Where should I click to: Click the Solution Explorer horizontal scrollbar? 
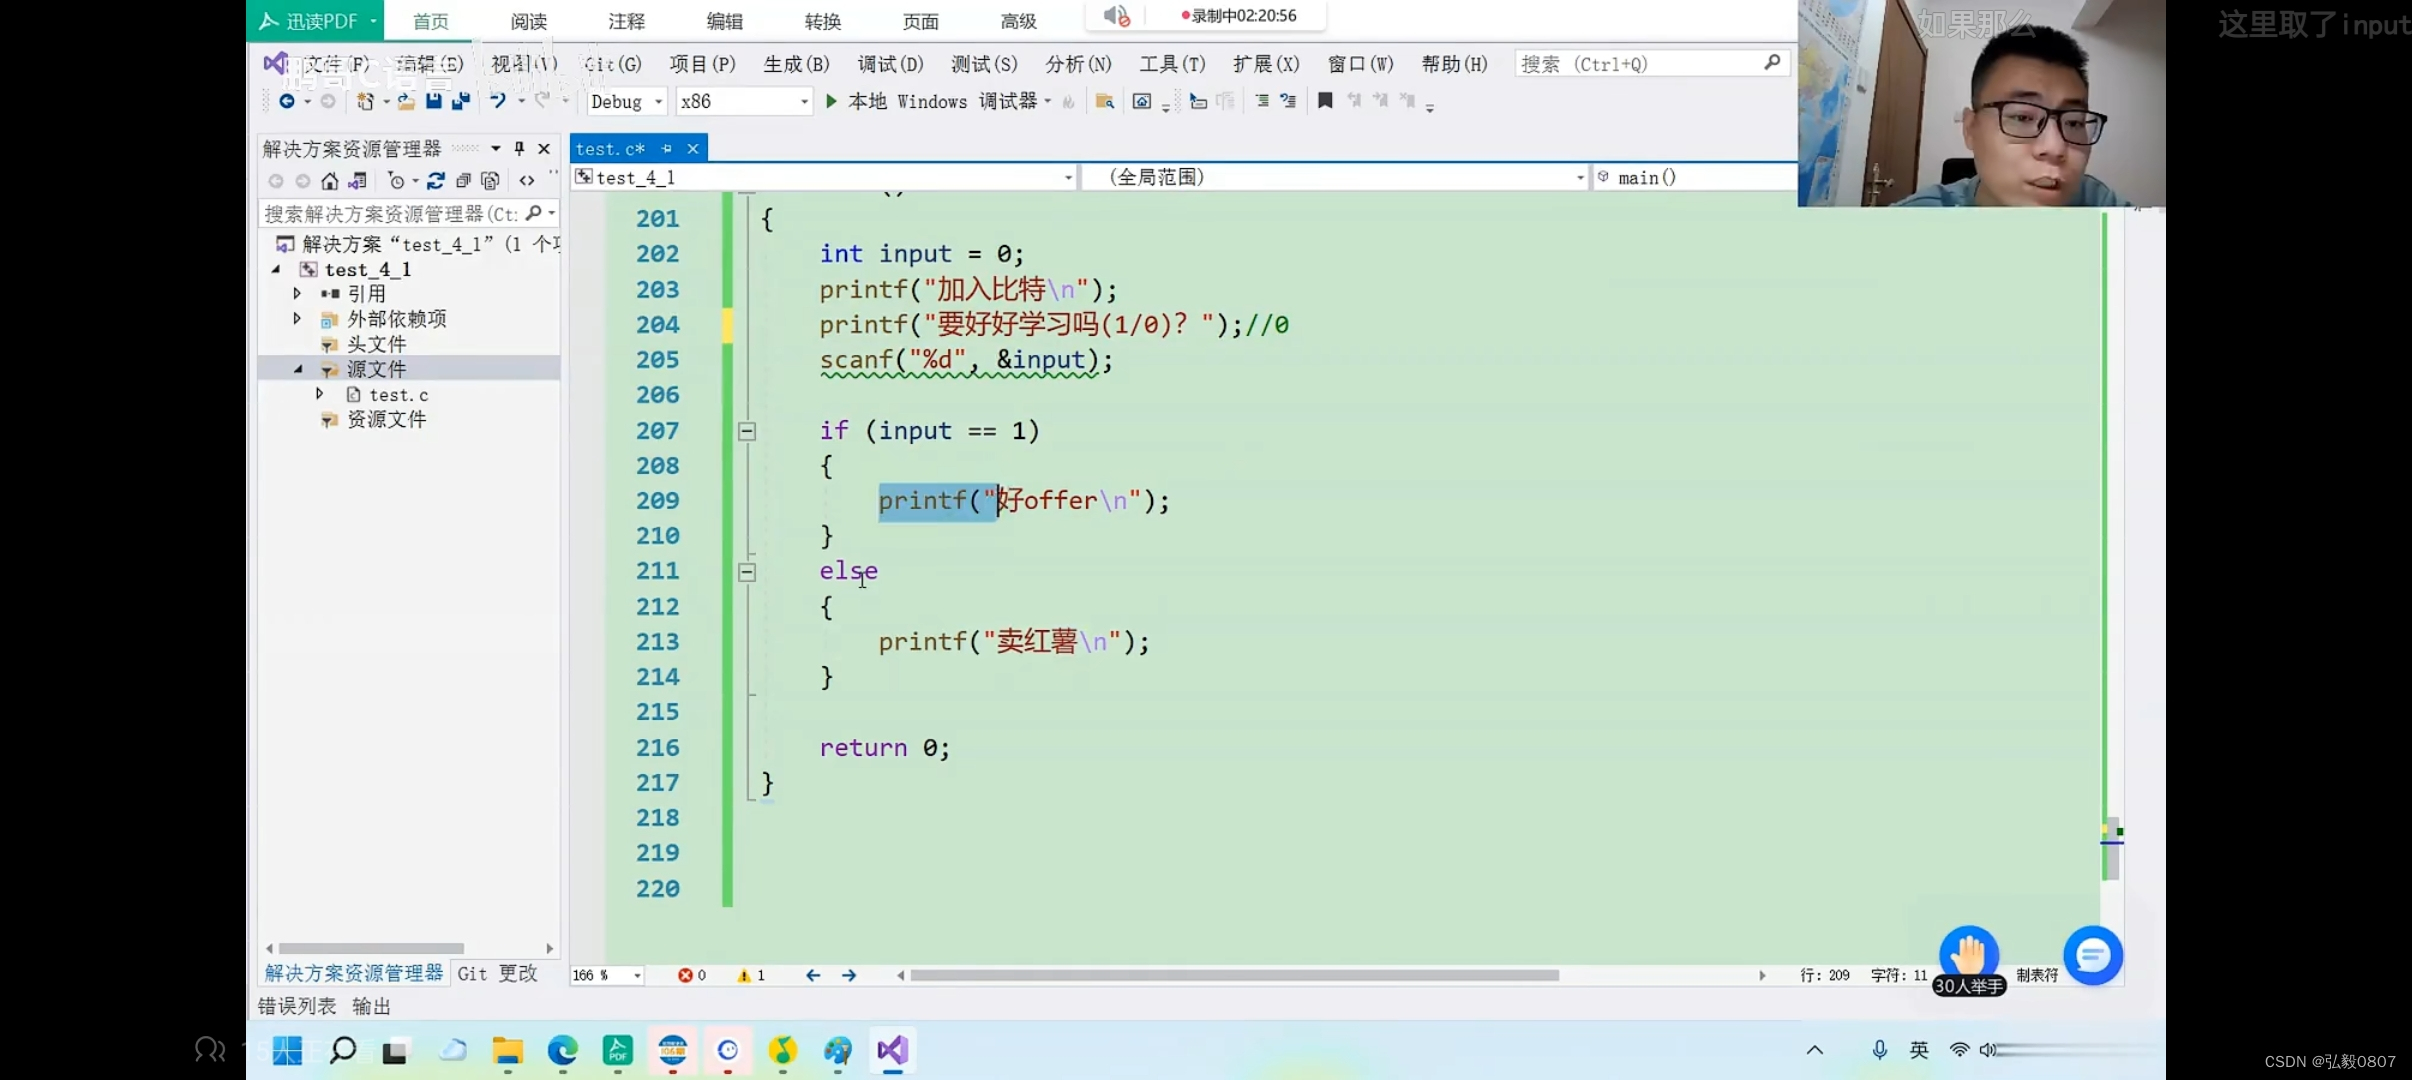[x=371, y=948]
